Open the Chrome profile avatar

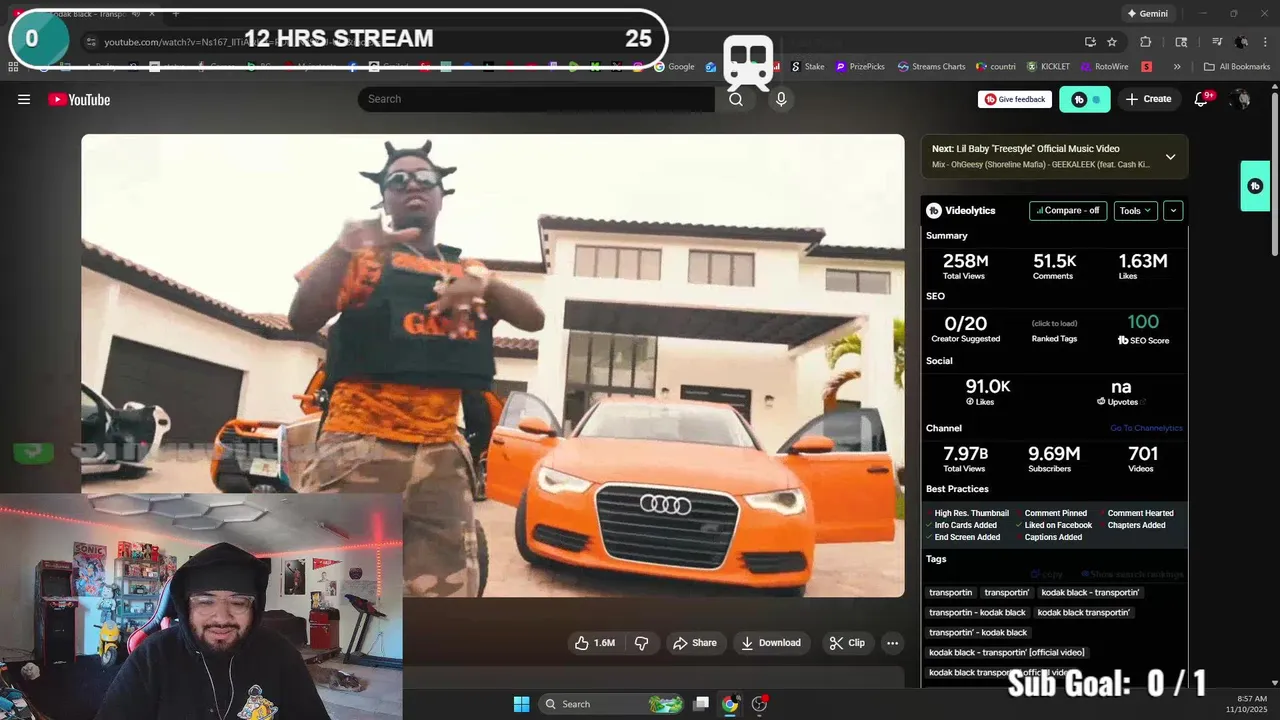(x=1241, y=42)
